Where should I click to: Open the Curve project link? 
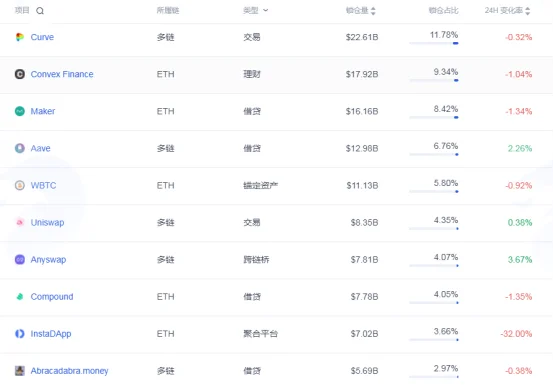[x=42, y=37]
